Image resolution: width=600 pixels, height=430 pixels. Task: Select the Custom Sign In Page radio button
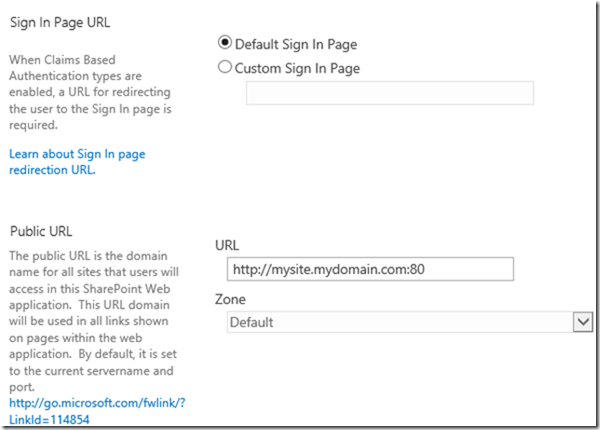224,68
